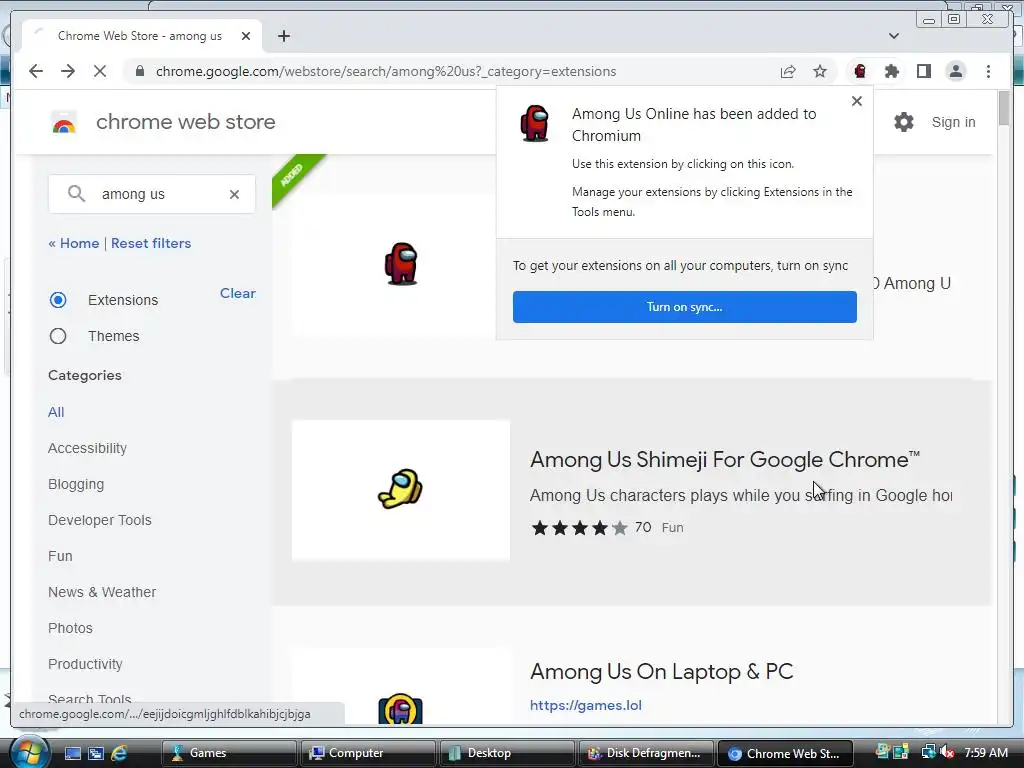This screenshot has height=768, width=1024.
Task: View site information lock icon
Action: click(x=139, y=71)
